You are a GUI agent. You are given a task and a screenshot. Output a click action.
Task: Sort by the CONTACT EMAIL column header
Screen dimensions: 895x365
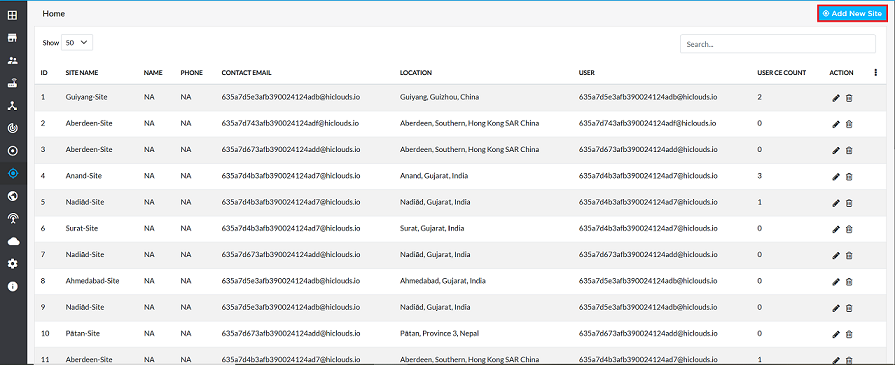(x=247, y=73)
